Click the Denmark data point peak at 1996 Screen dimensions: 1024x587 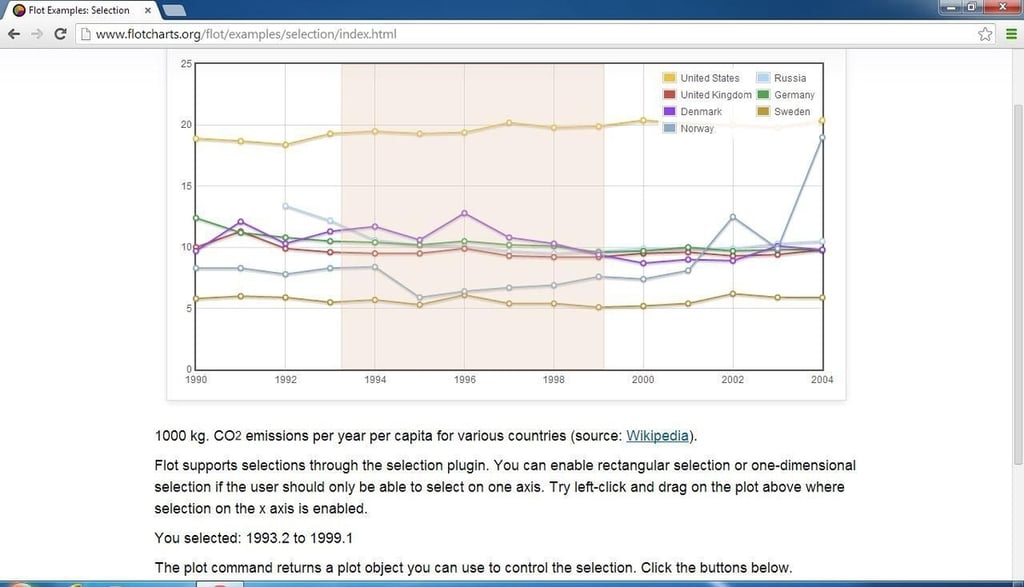click(x=464, y=214)
